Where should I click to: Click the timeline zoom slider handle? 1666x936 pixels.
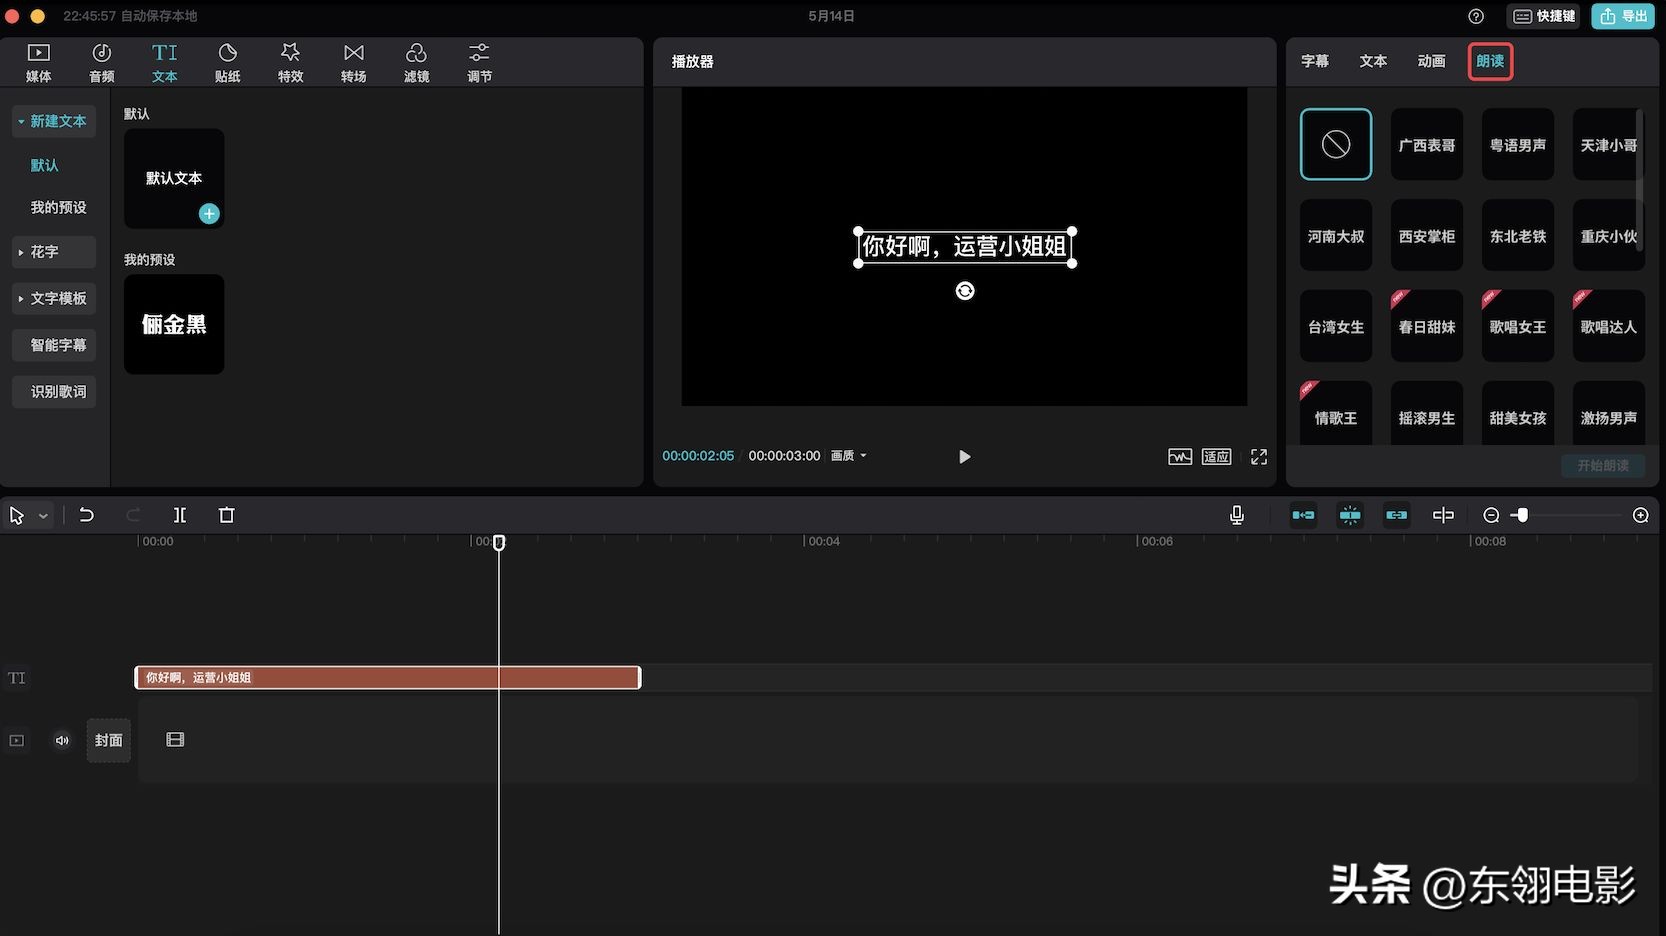[x=1522, y=515]
